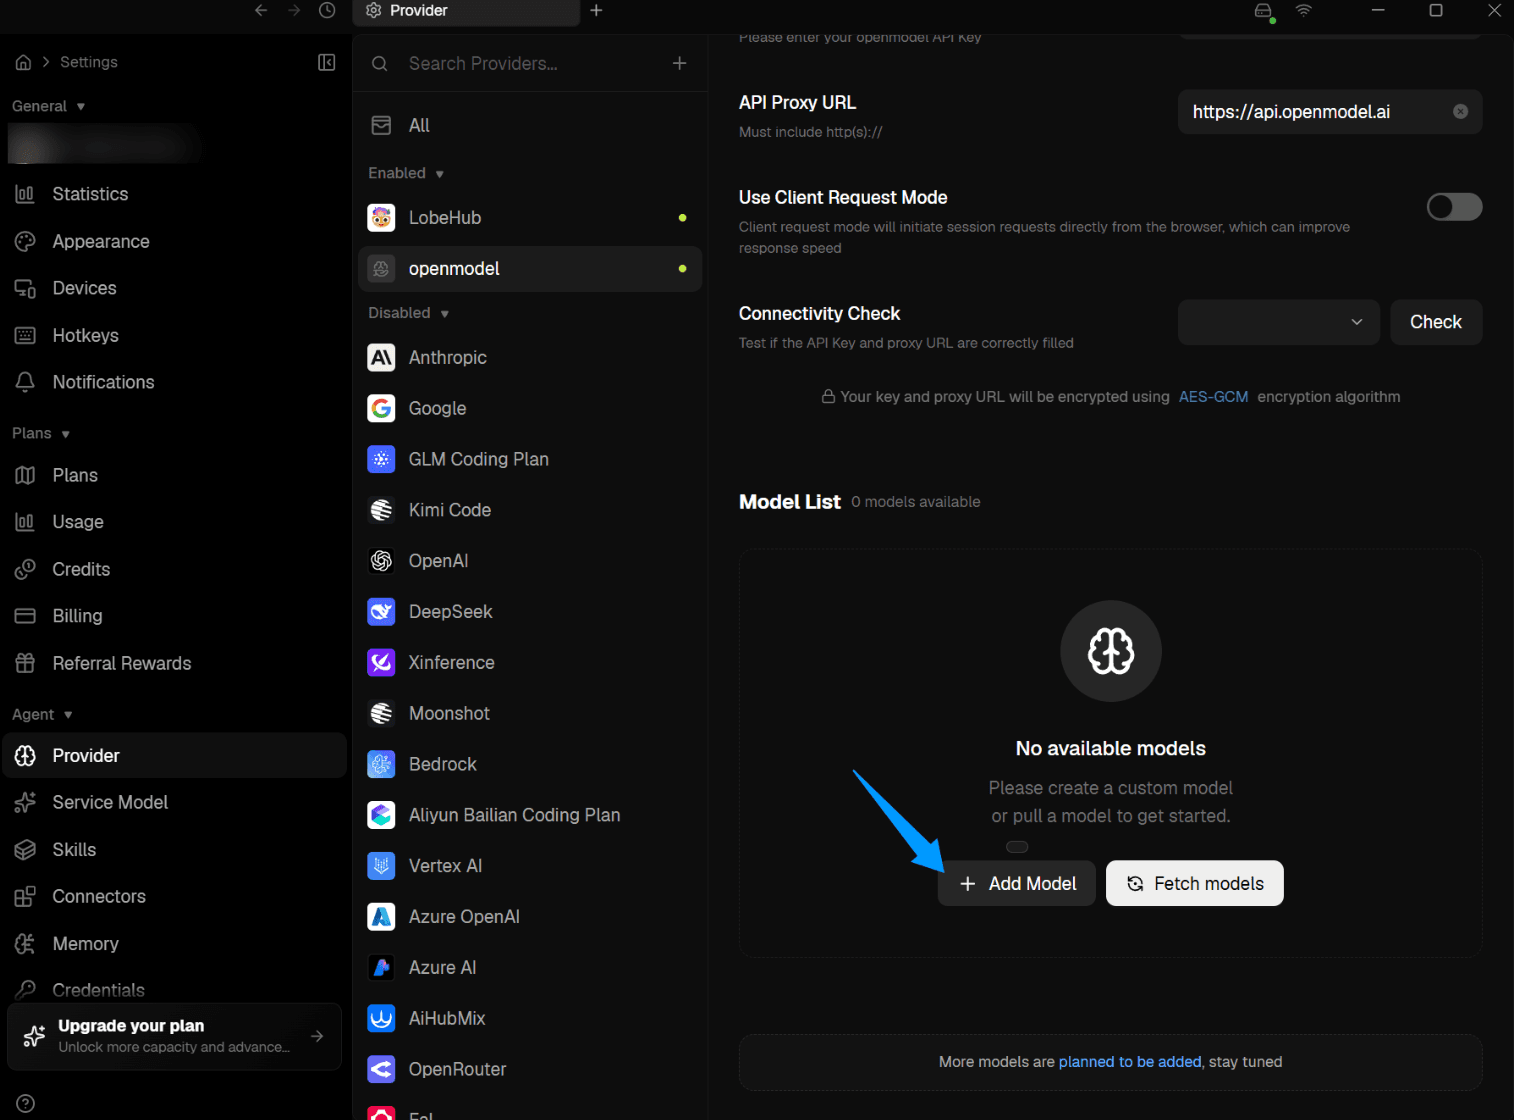This screenshot has width=1514, height=1120.
Task: Open Statistics settings page
Action: click(x=174, y=194)
